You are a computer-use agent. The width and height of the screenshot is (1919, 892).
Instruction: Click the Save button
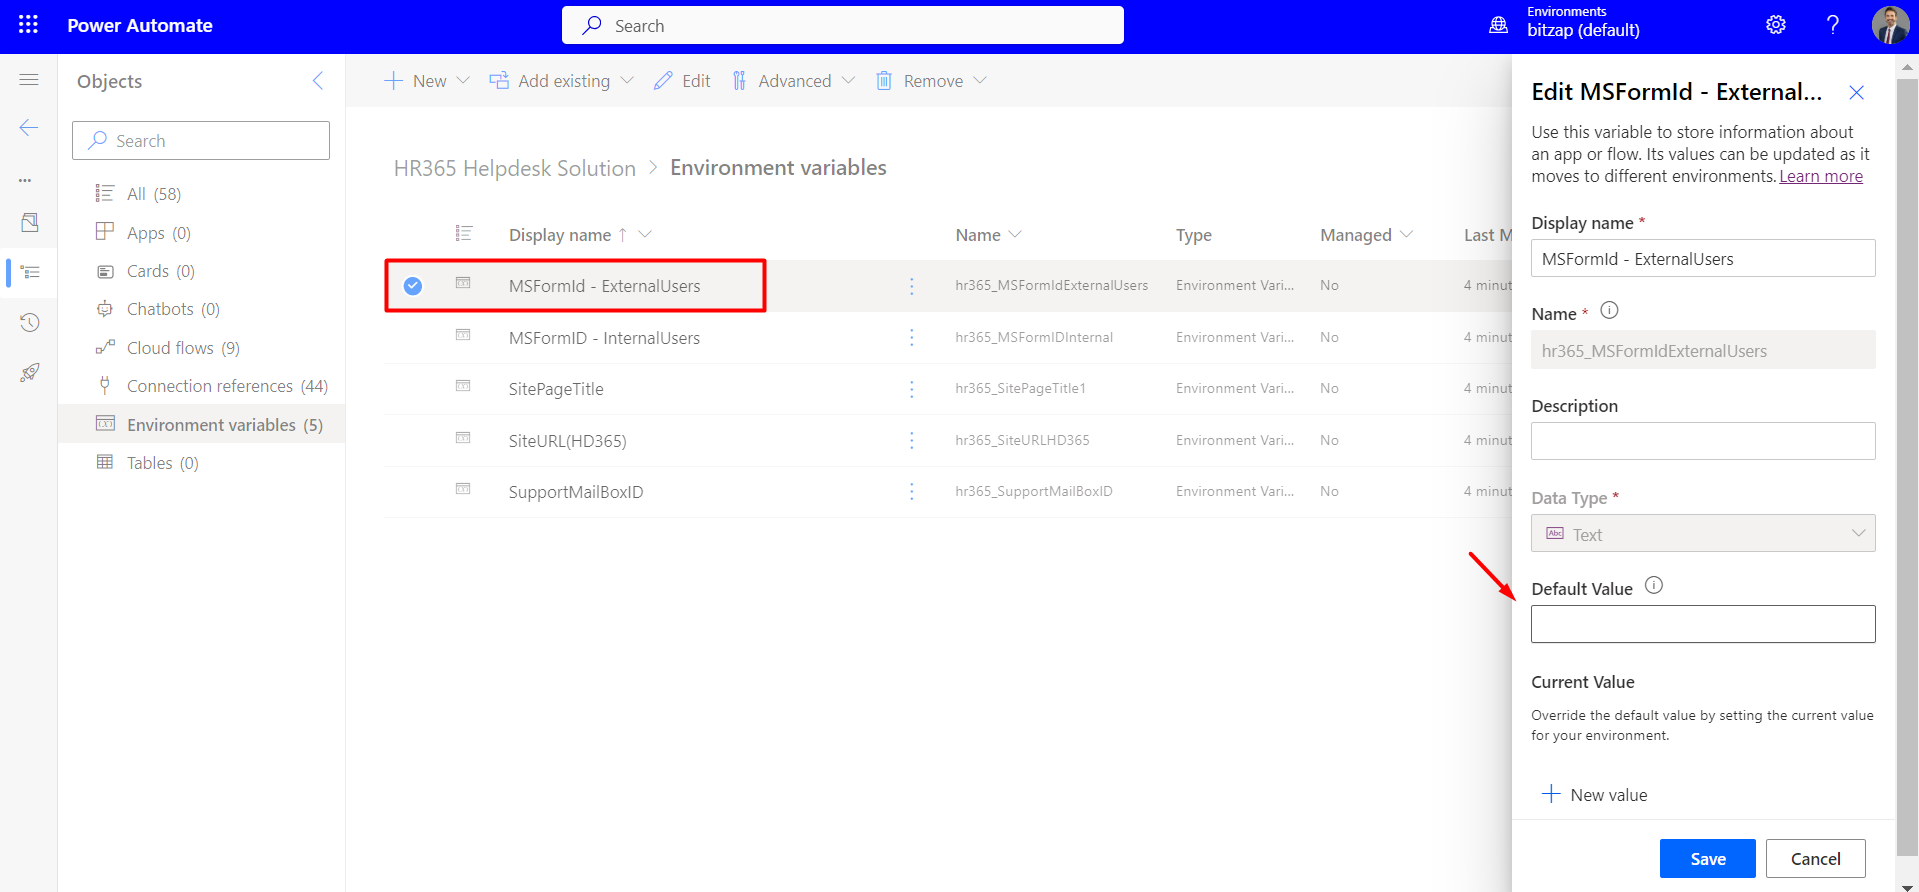coord(1707,859)
